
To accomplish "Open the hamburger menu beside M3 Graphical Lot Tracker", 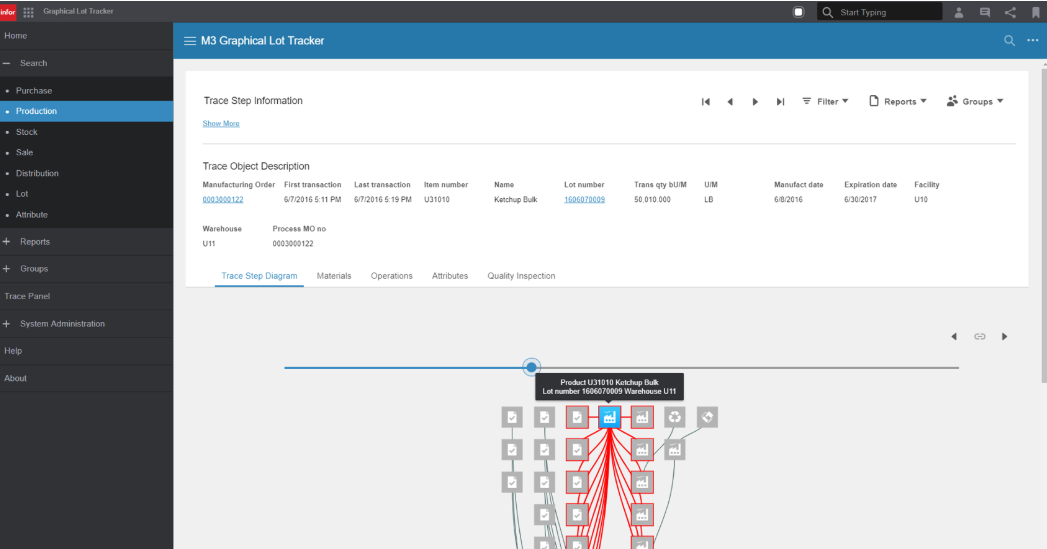I will (x=190, y=41).
